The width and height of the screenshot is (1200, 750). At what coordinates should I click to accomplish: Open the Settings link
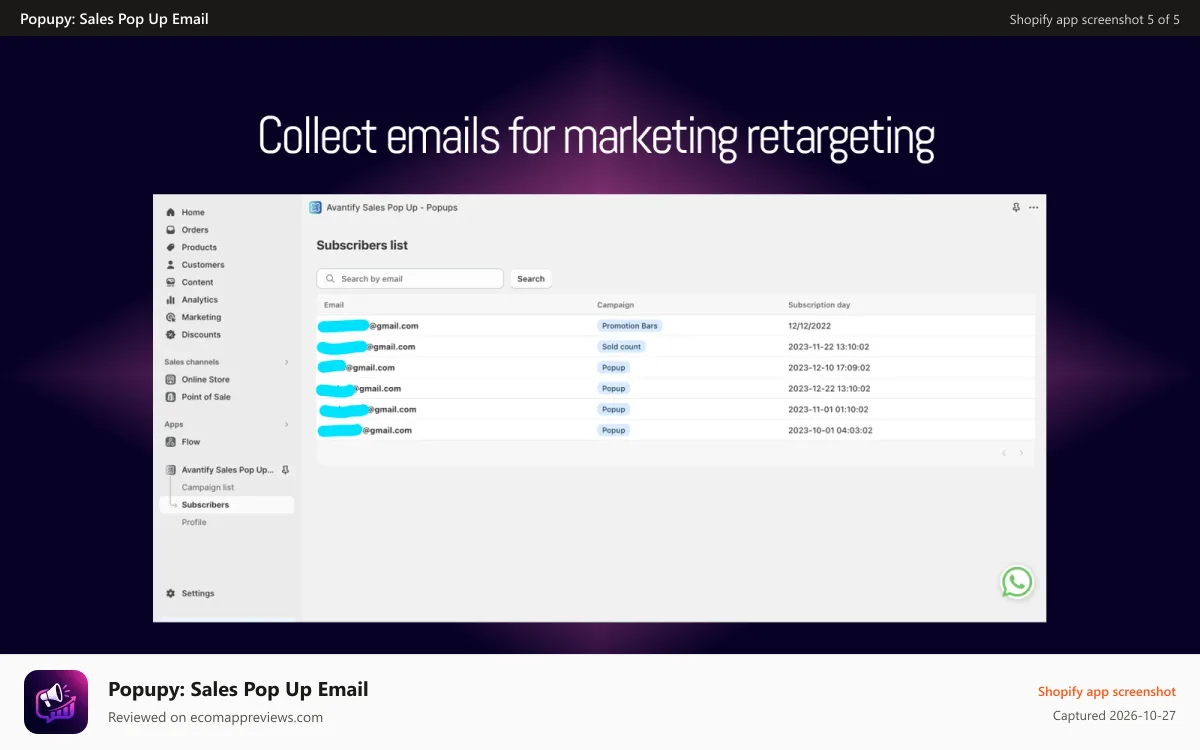tap(198, 594)
